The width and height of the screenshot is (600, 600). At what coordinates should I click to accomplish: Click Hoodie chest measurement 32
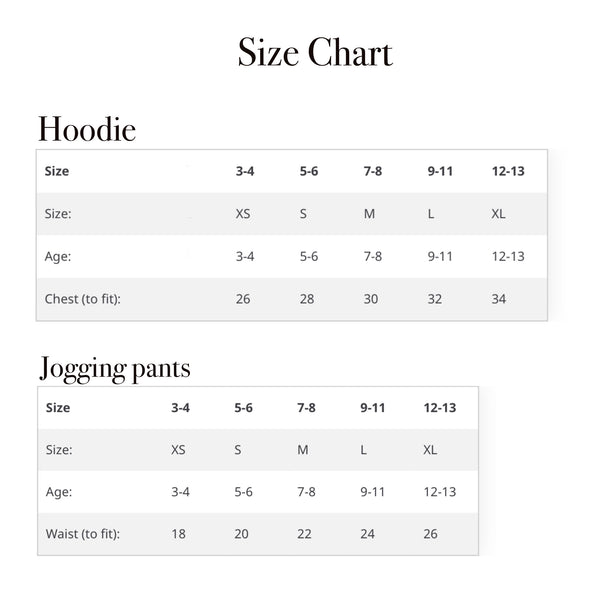(x=435, y=299)
